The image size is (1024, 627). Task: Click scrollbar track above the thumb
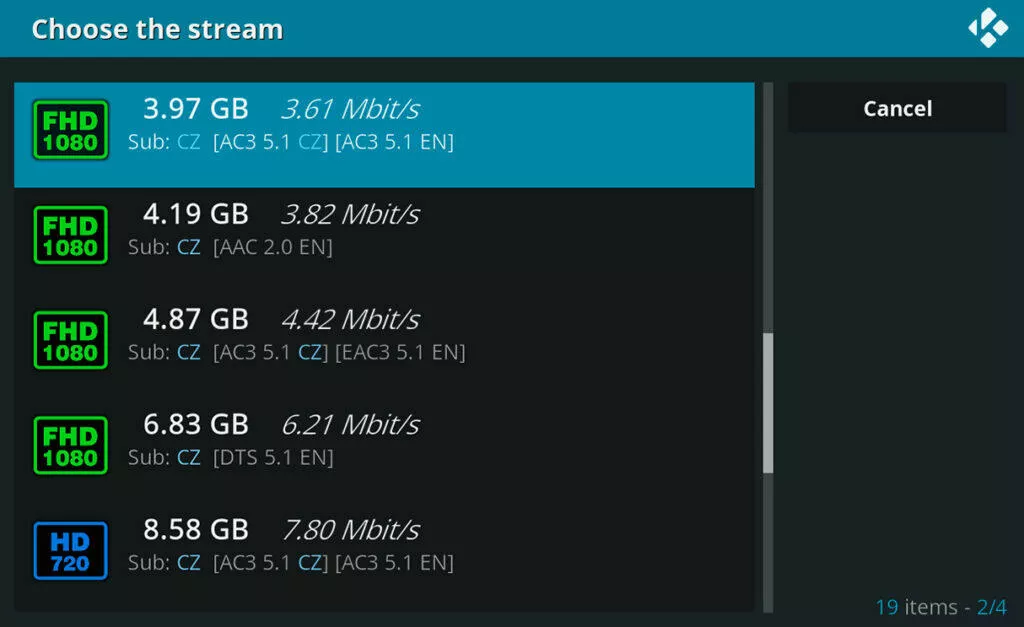[x=768, y=208]
